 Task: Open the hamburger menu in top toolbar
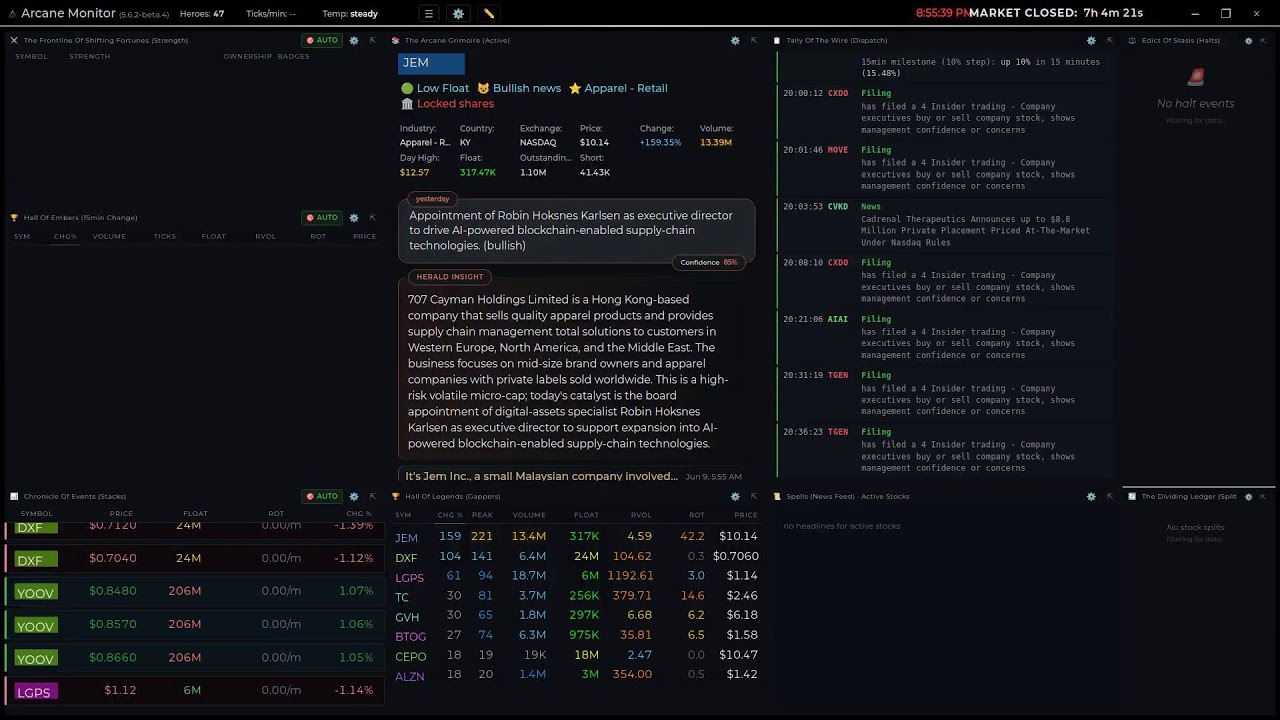coord(428,14)
